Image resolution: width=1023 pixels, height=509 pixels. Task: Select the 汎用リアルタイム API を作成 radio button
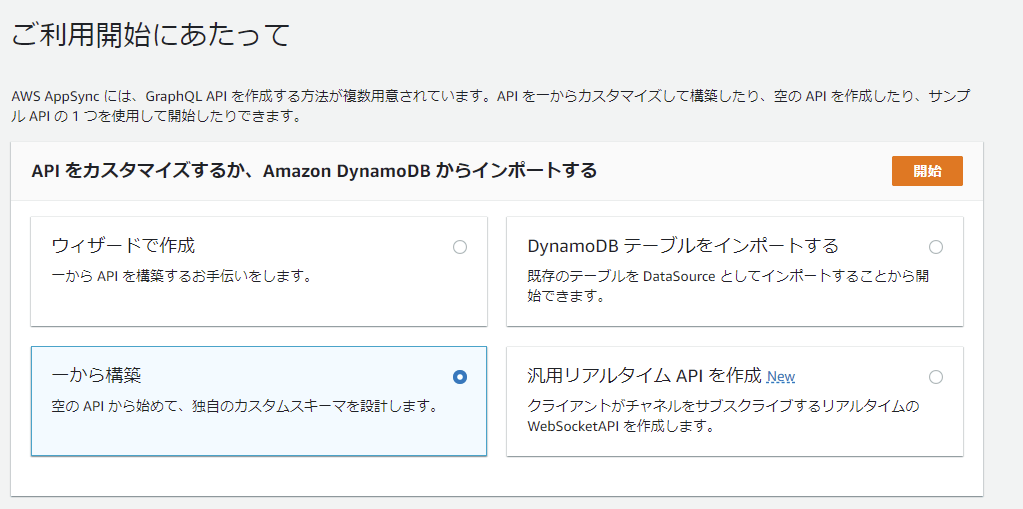point(936,377)
